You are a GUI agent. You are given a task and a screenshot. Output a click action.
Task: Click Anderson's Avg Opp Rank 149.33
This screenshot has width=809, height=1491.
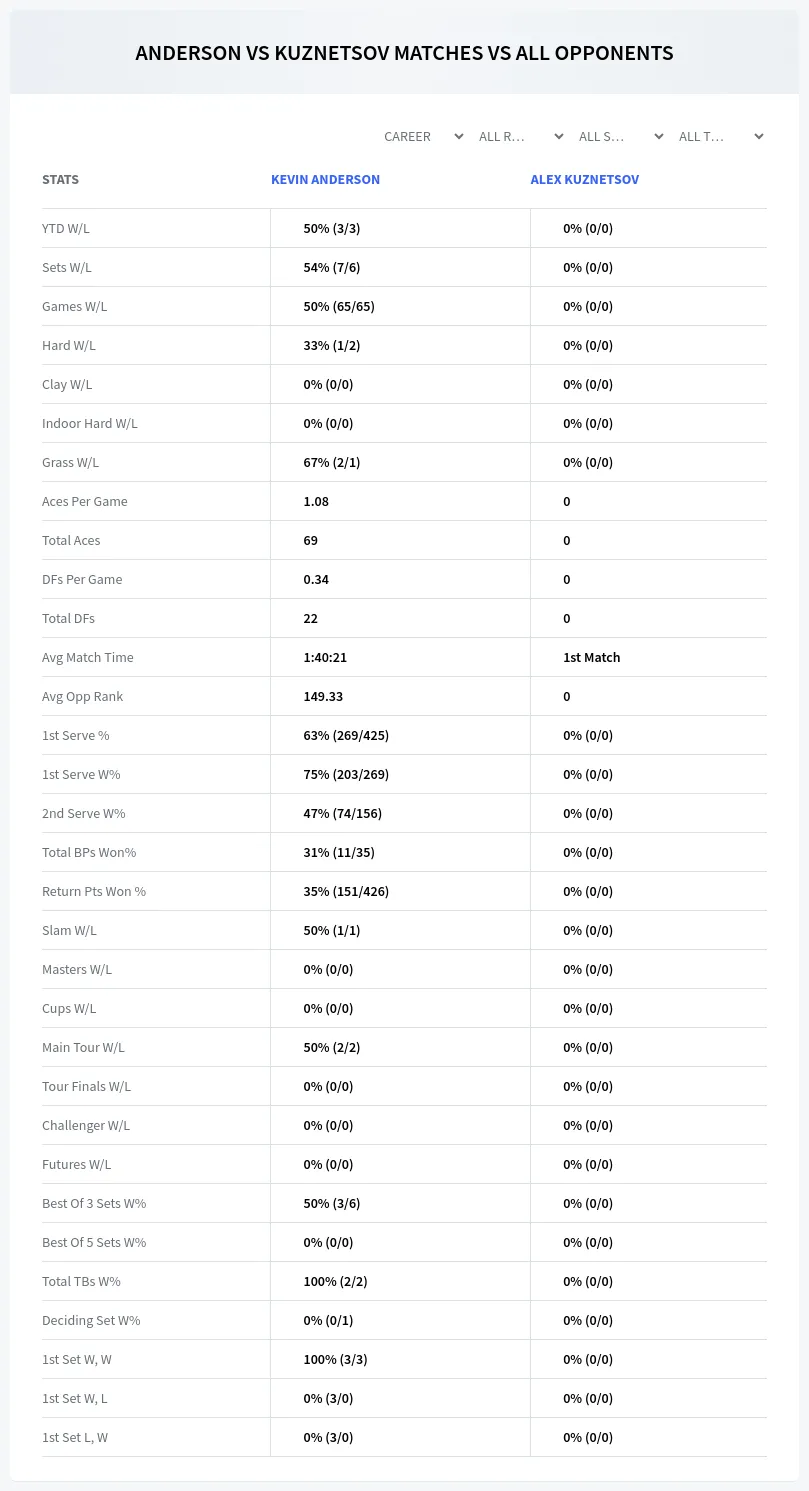(323, 696)
